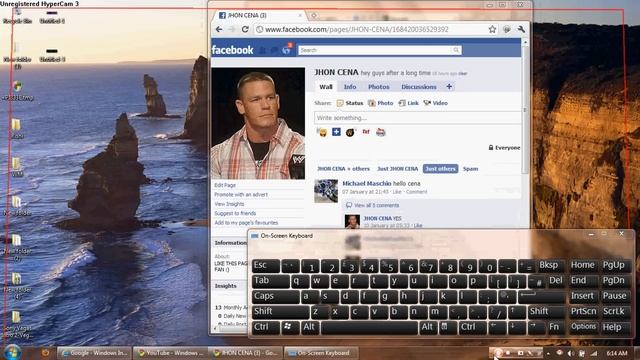Click the Edit Page link

coord(225,185)
